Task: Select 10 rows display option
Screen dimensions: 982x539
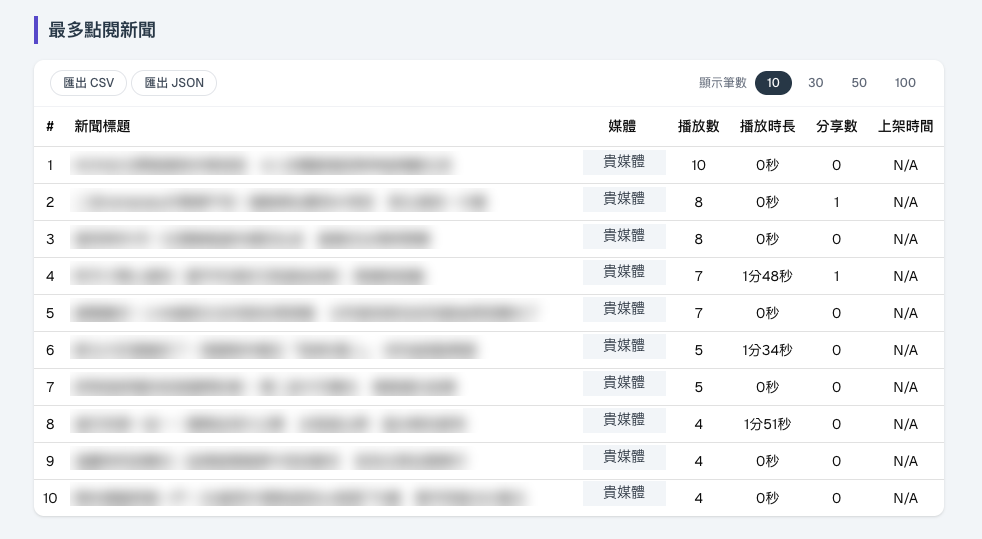Action: (773, 83)
